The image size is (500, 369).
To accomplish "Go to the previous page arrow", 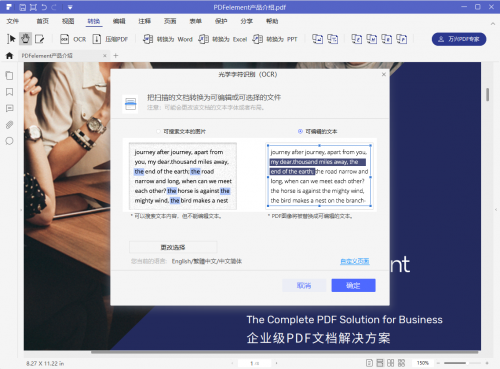I will click(232, 363).
